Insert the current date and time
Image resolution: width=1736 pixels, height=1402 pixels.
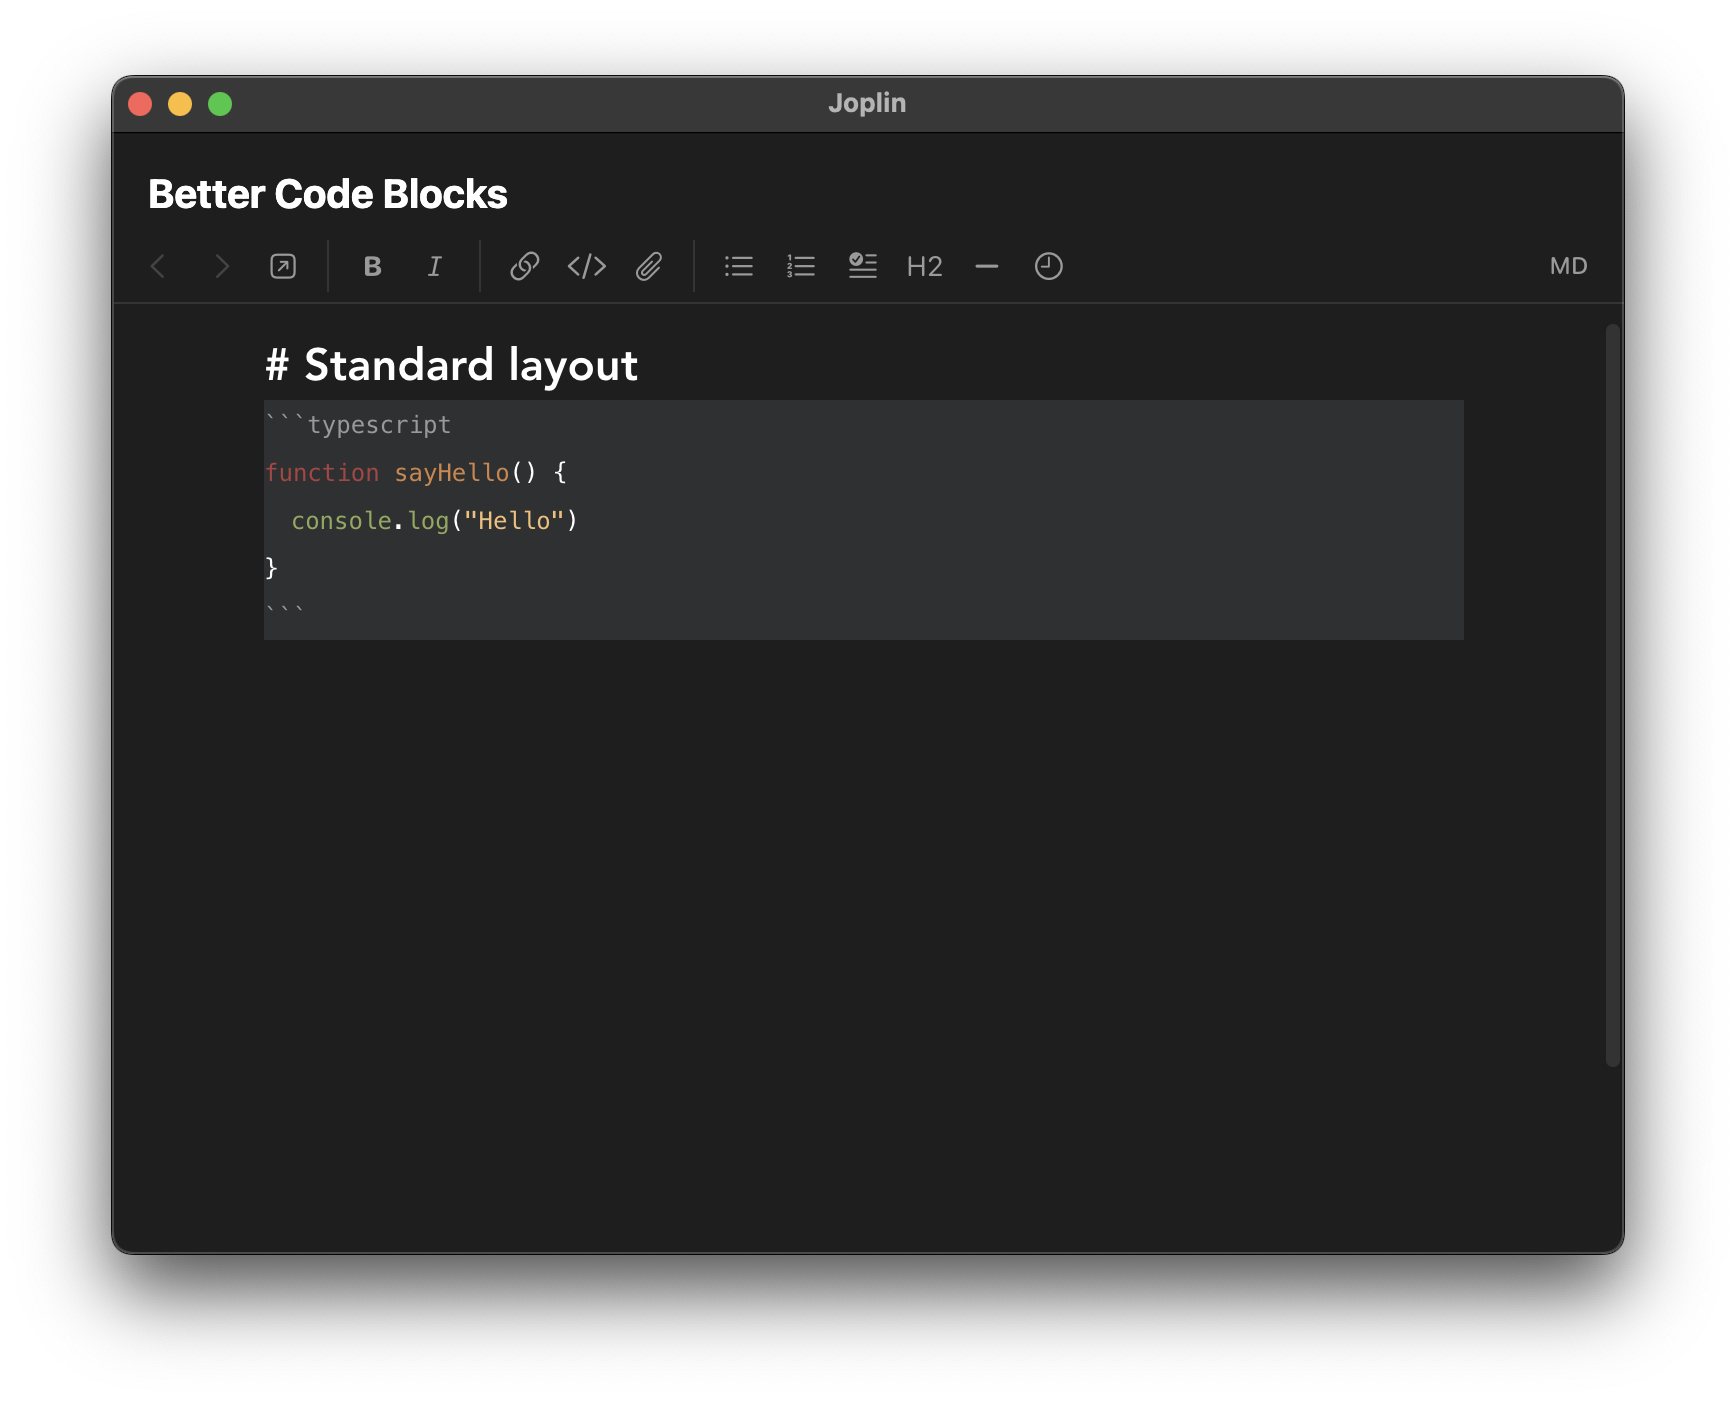click(1048, 266)
